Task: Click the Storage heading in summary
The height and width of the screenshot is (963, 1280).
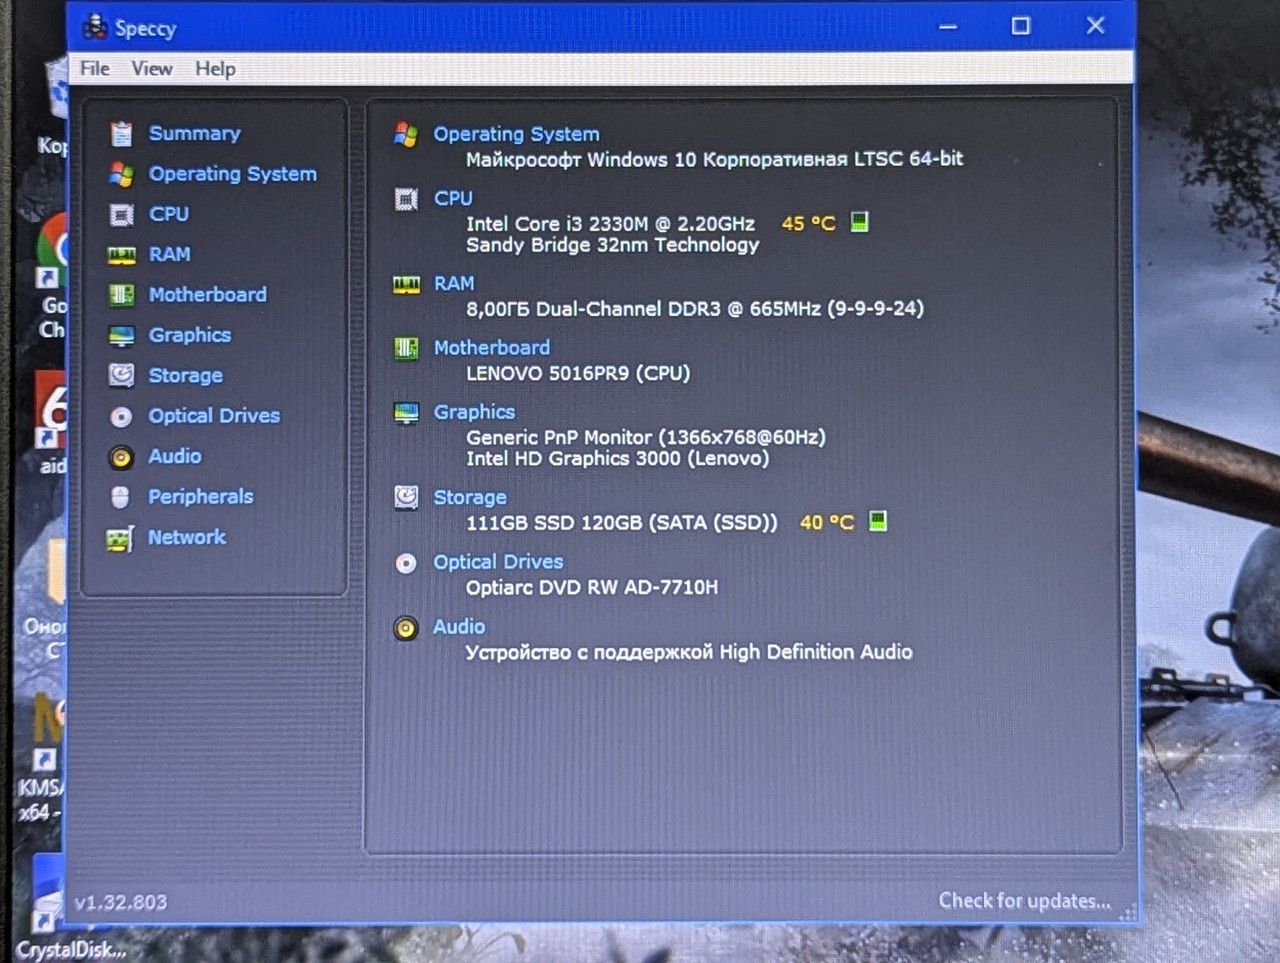Action: point(469,497)
